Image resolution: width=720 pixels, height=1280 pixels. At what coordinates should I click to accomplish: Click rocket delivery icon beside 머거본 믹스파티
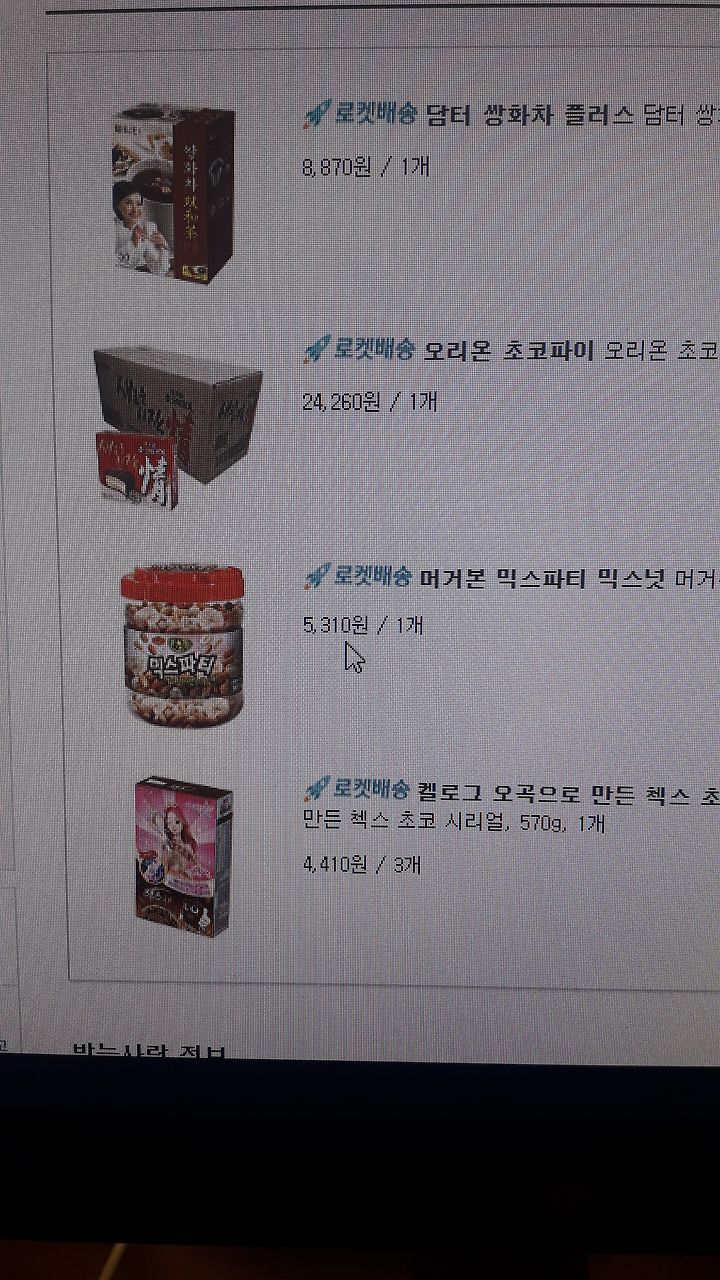pyautogui.click(x=316, y=574)
